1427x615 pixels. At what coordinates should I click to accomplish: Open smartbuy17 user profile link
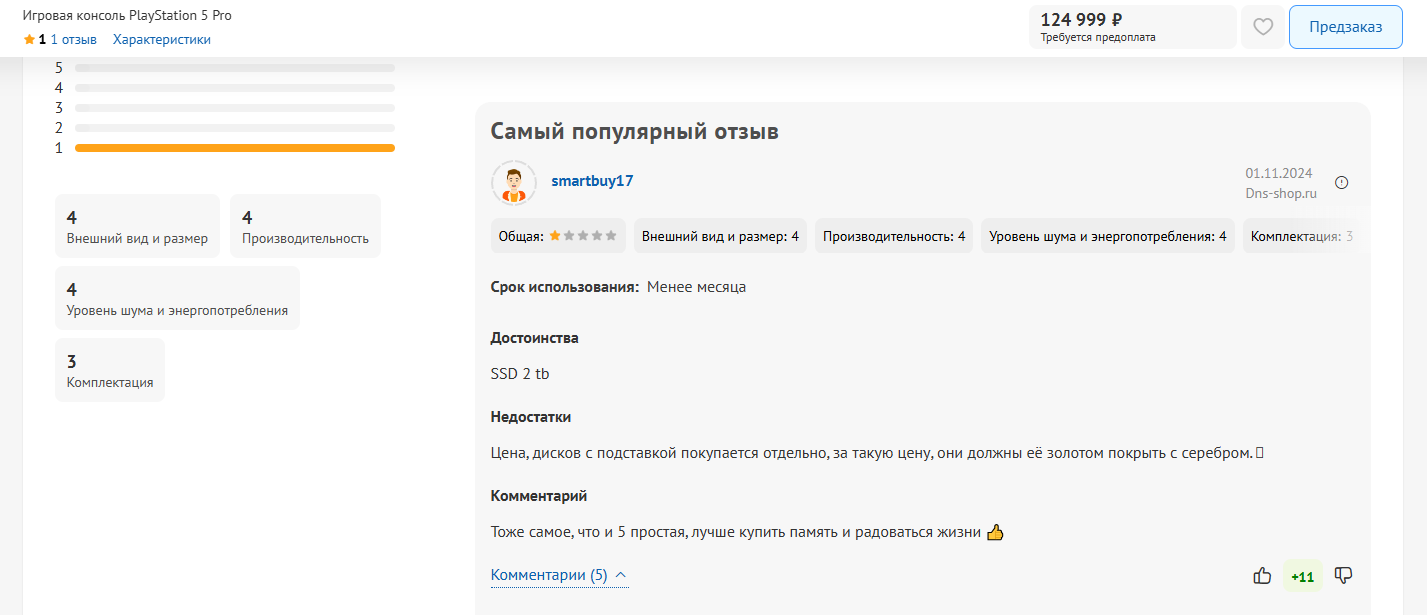pyautogui.click(x=592, y=181)
